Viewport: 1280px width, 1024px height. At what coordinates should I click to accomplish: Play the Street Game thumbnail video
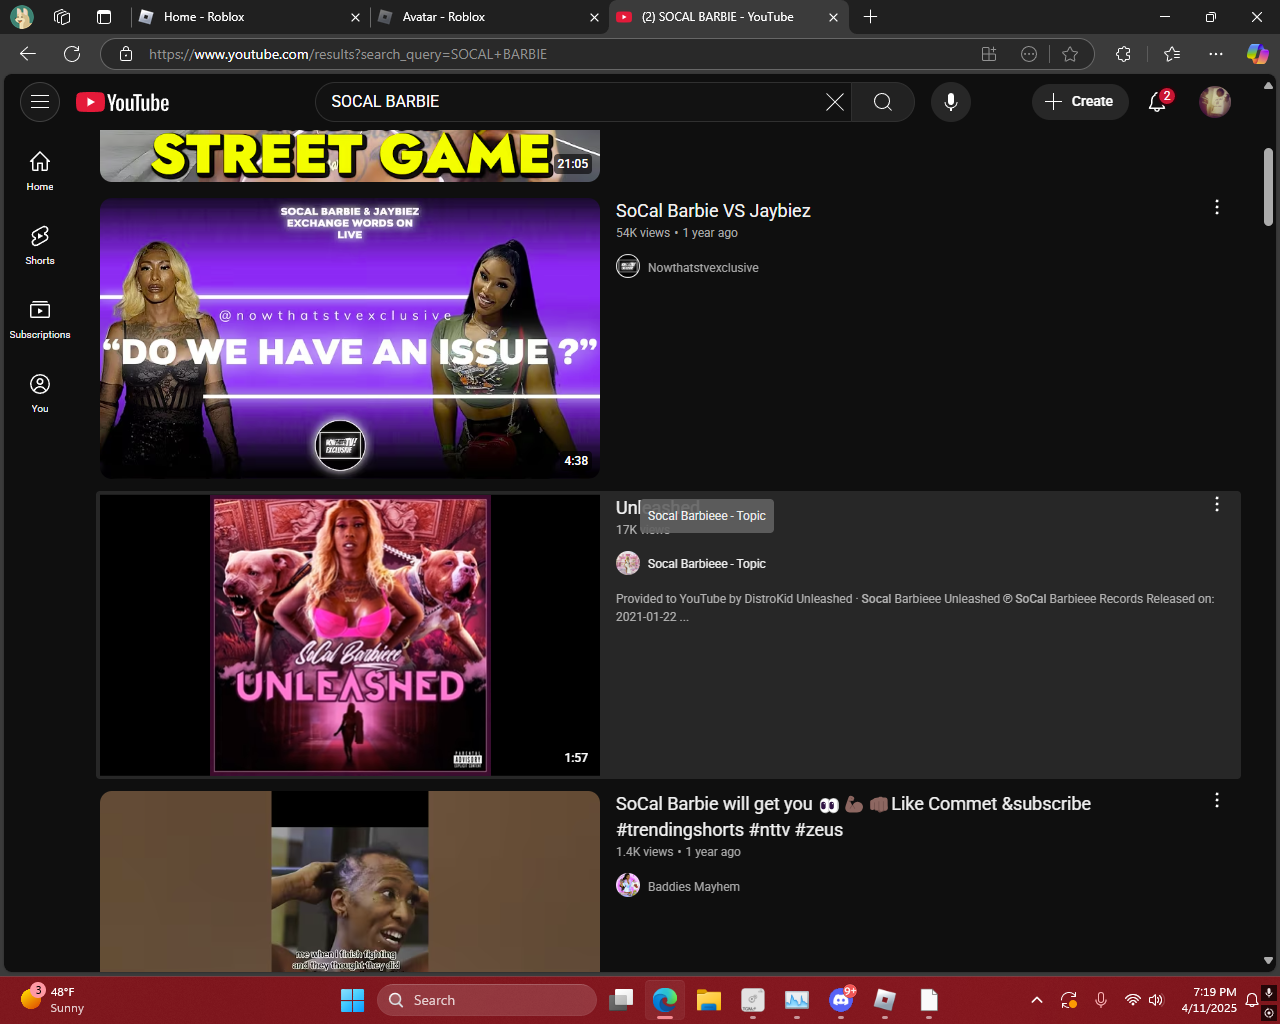pyautogui.click(x=350, y=156)
